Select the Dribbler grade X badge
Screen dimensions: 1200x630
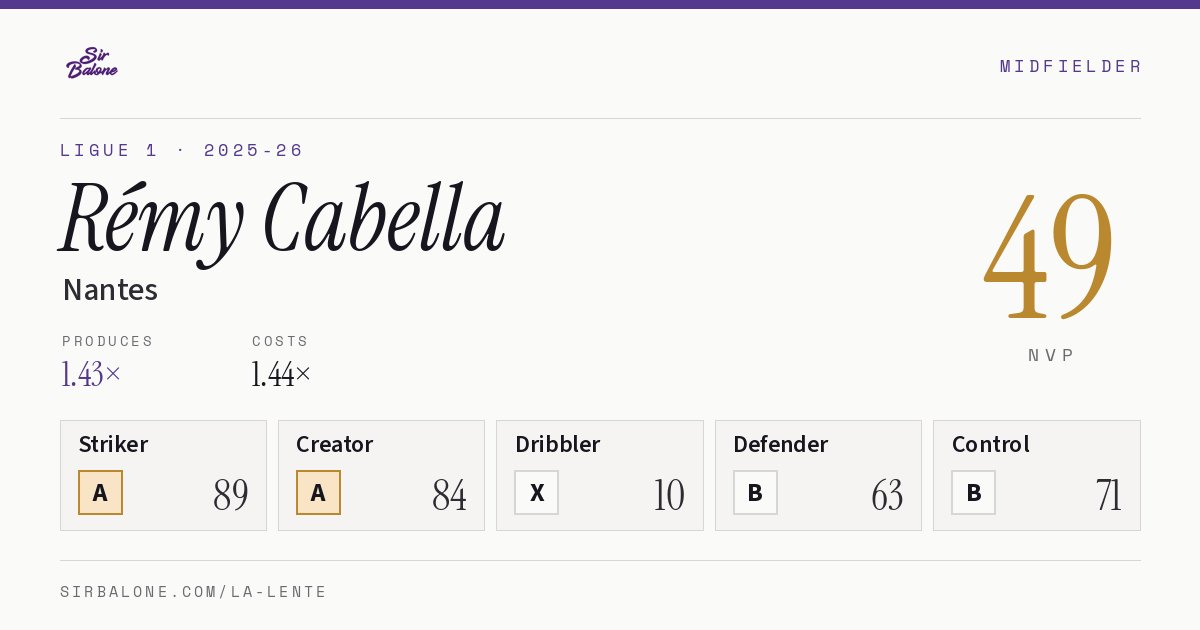(x=537, y=492)
